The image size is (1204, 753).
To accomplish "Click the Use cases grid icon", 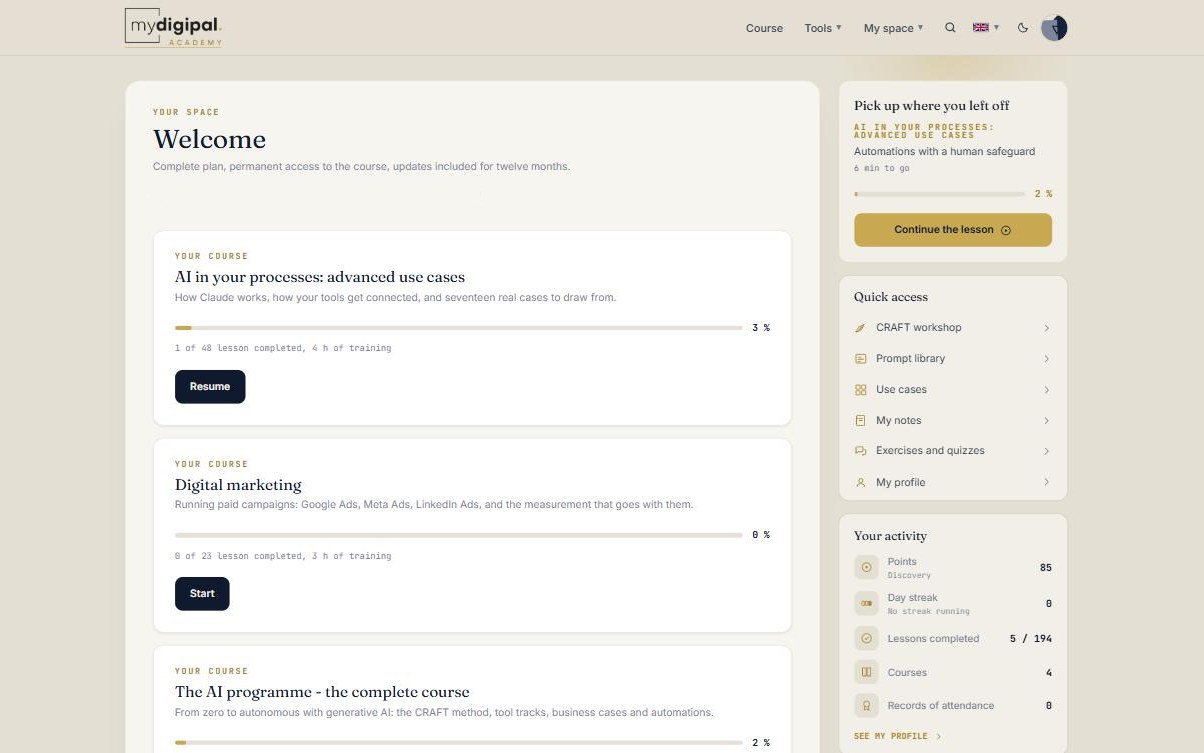I will coord(860,390).
